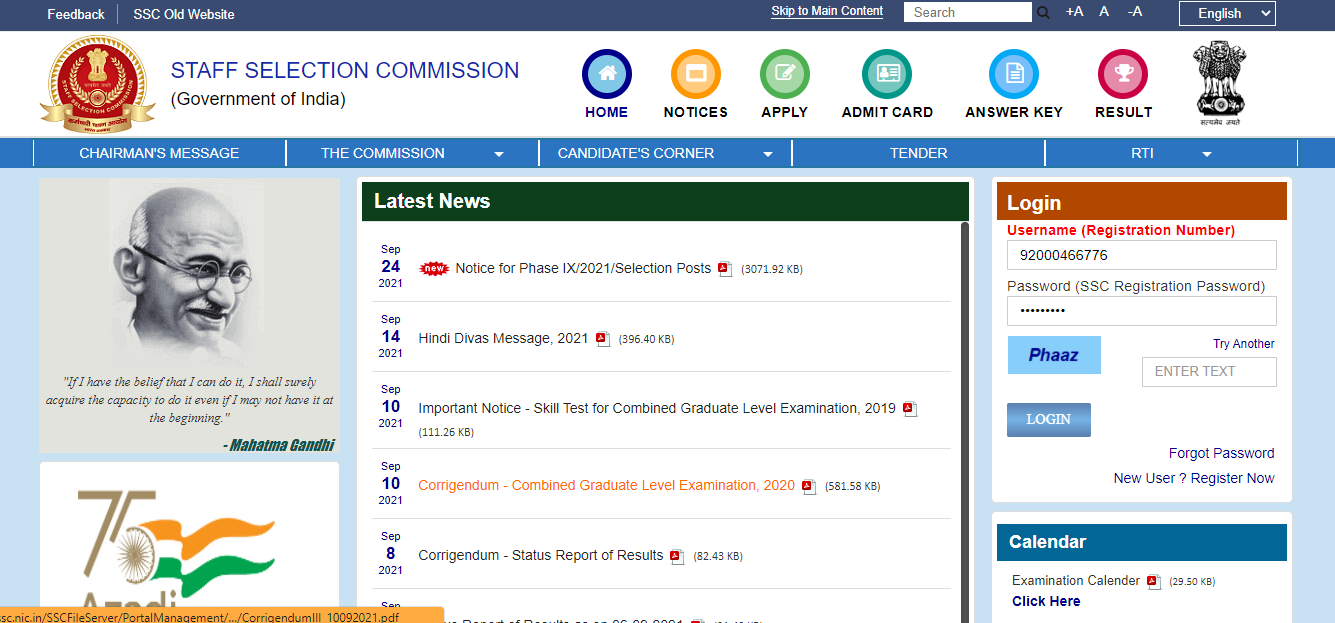Click the Feedback link

76,14
